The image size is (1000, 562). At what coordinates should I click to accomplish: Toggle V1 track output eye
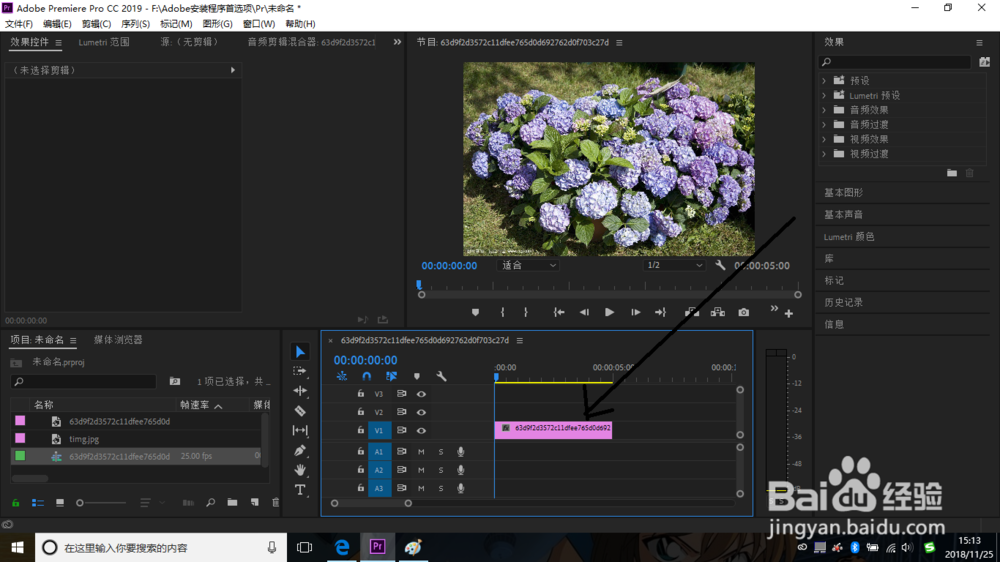(422, 431)
